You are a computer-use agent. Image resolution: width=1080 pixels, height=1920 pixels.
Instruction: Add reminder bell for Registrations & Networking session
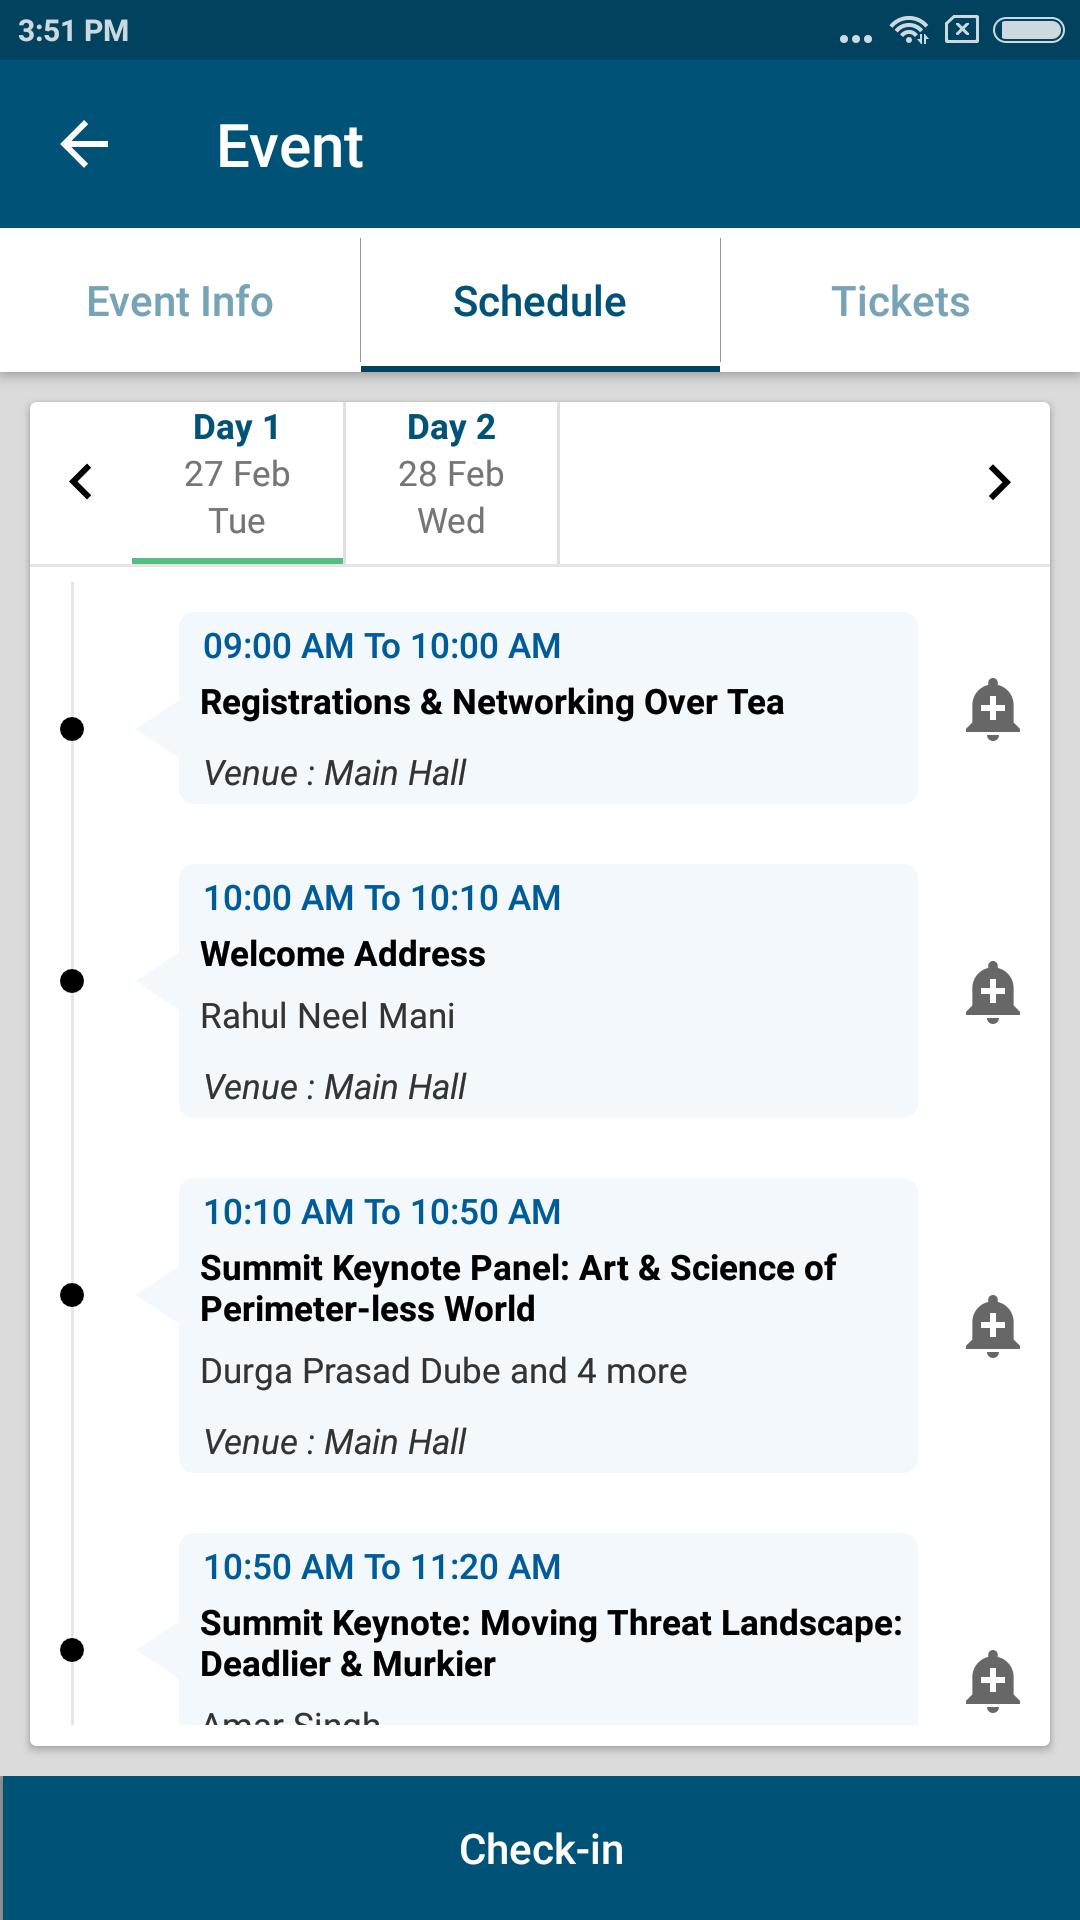click(x=992, y=709)
